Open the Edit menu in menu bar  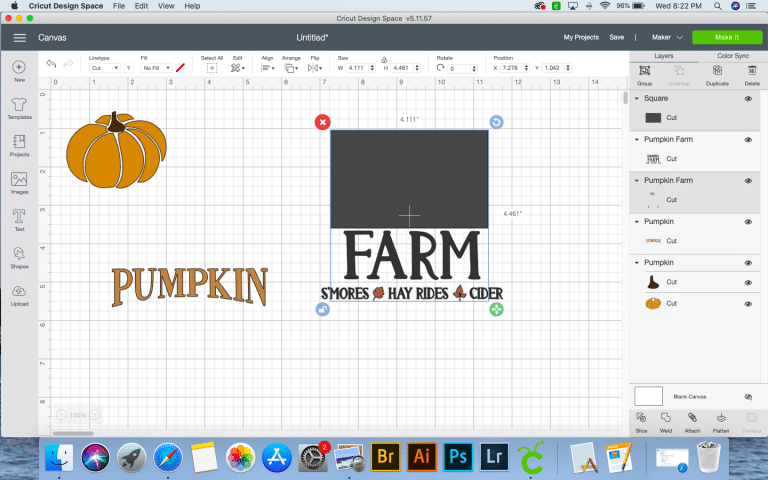142,6
